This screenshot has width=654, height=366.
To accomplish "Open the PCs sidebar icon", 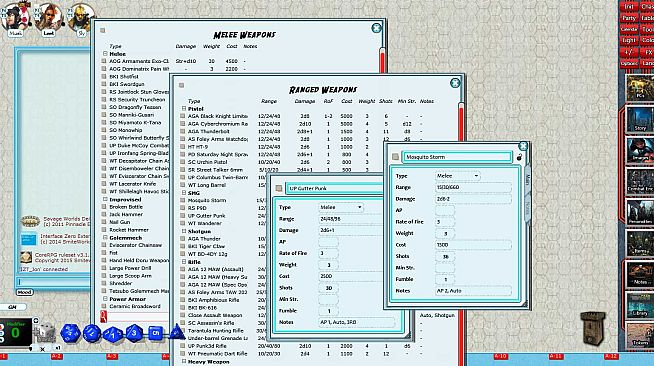I will [x=639, y=88].
